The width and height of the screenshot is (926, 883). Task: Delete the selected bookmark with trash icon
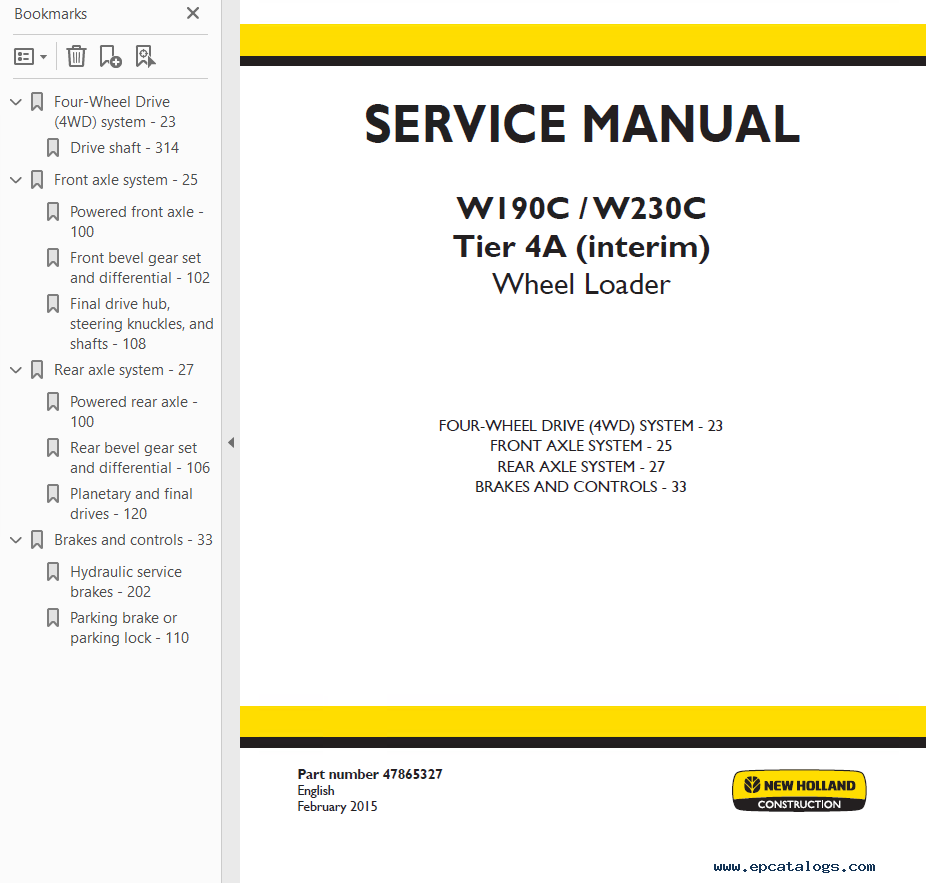76,57
